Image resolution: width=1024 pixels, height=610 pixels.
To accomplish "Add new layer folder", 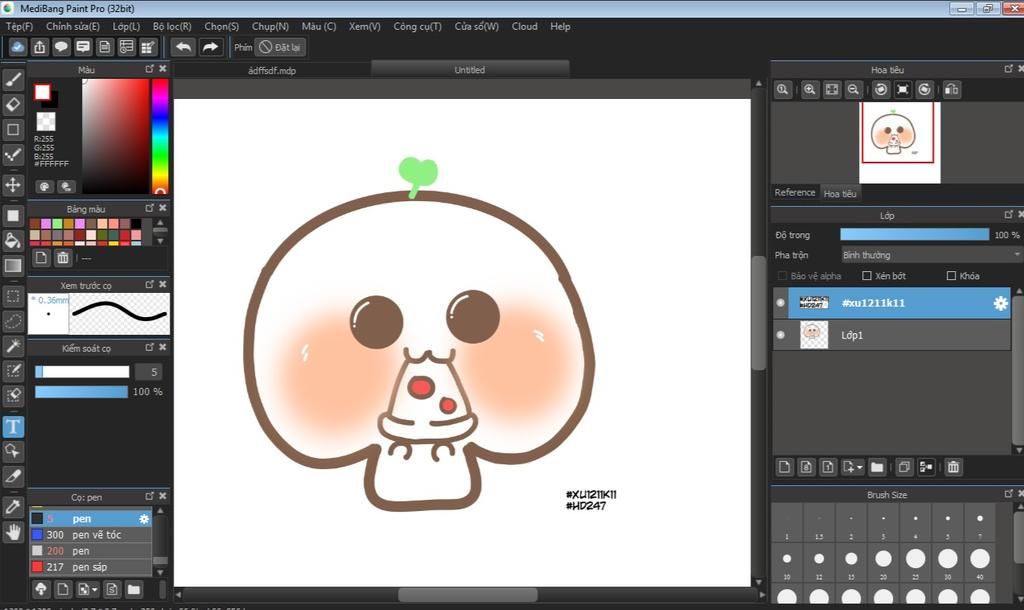I will coord(877,467).
